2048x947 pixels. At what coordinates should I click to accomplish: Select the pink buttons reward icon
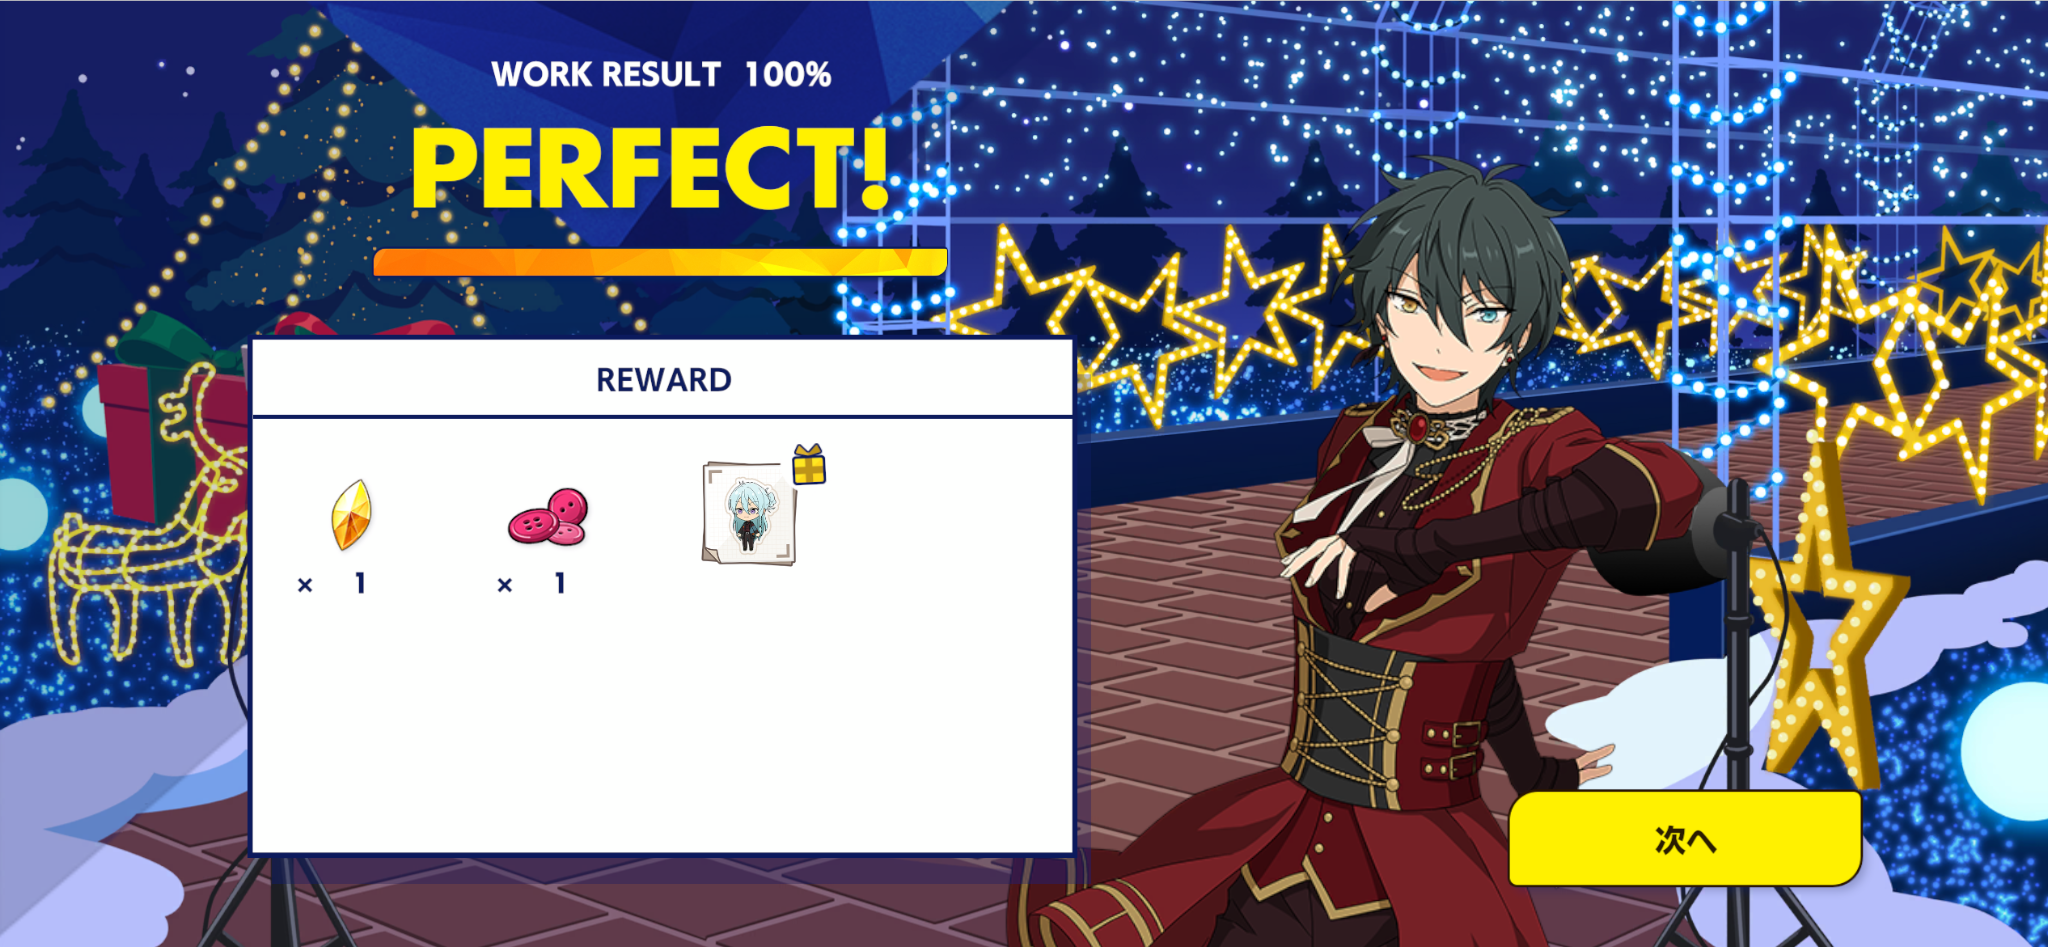(x=548, y=517)
